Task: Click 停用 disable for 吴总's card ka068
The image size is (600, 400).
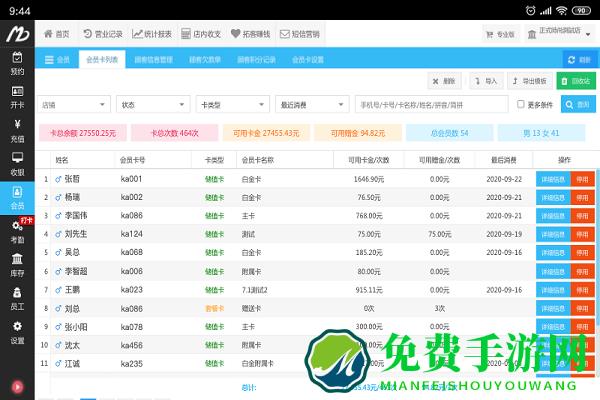Action: [582, 253]
